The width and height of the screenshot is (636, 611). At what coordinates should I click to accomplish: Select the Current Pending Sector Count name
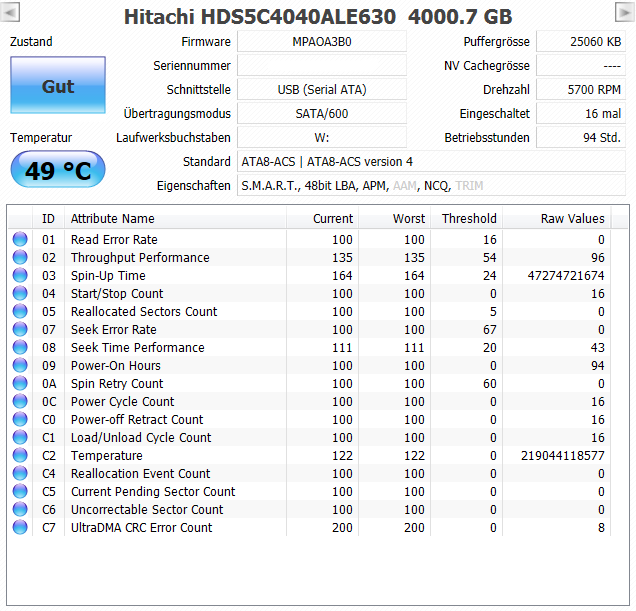pos(153,492)
